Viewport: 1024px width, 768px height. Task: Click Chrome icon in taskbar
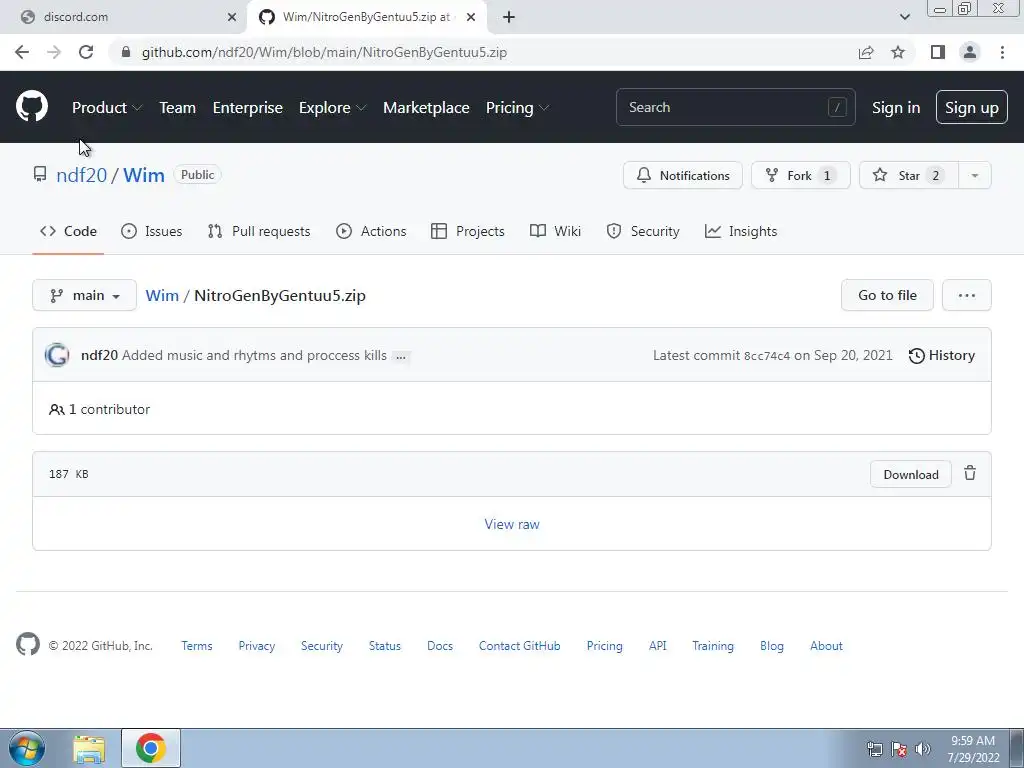pos(150,748)
